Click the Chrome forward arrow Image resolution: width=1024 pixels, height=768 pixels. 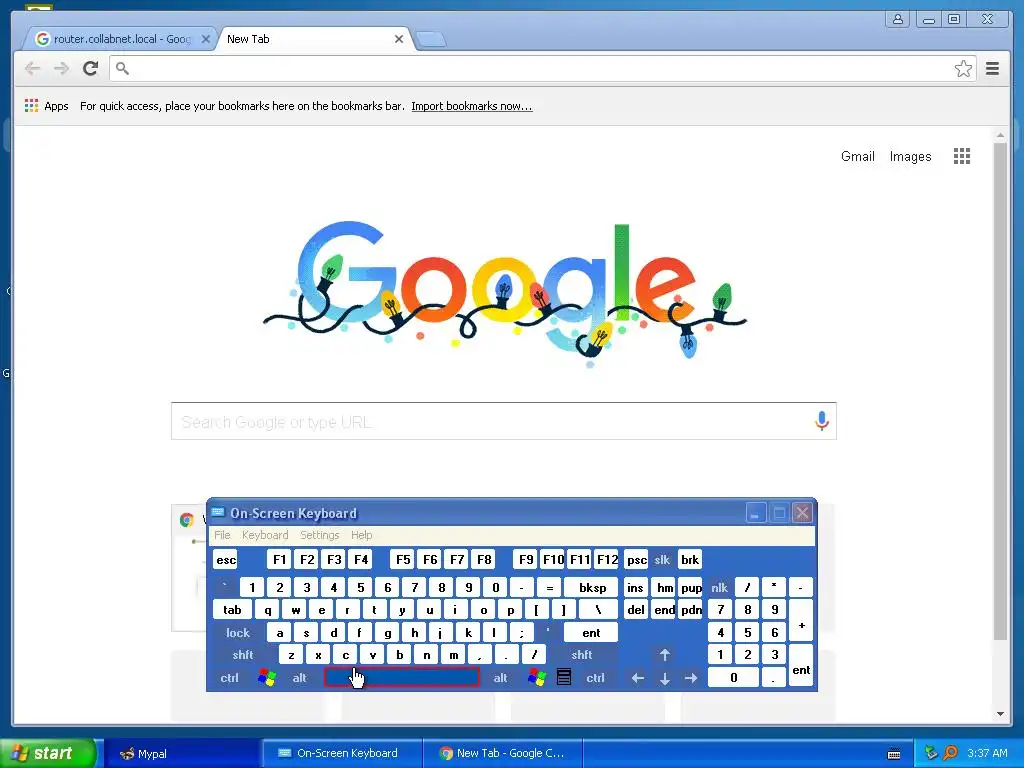click(x=61, y=69)
